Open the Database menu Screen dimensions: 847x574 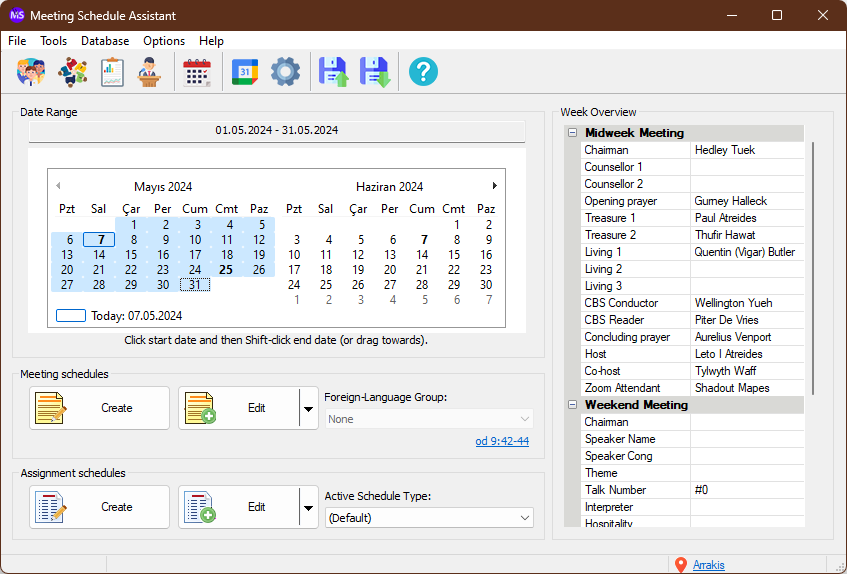(x=105, y=41)
